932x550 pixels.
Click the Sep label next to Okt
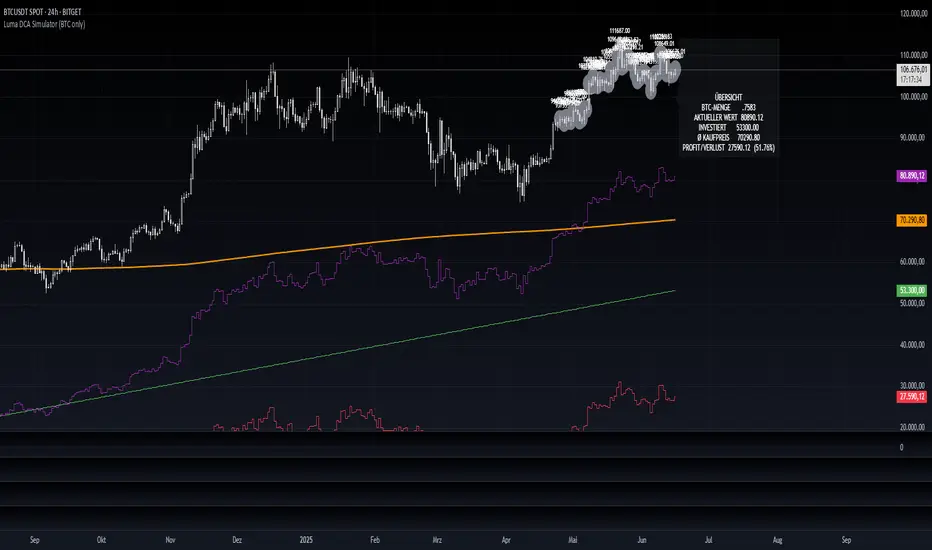pyautogui.click(x=34, y=540)
